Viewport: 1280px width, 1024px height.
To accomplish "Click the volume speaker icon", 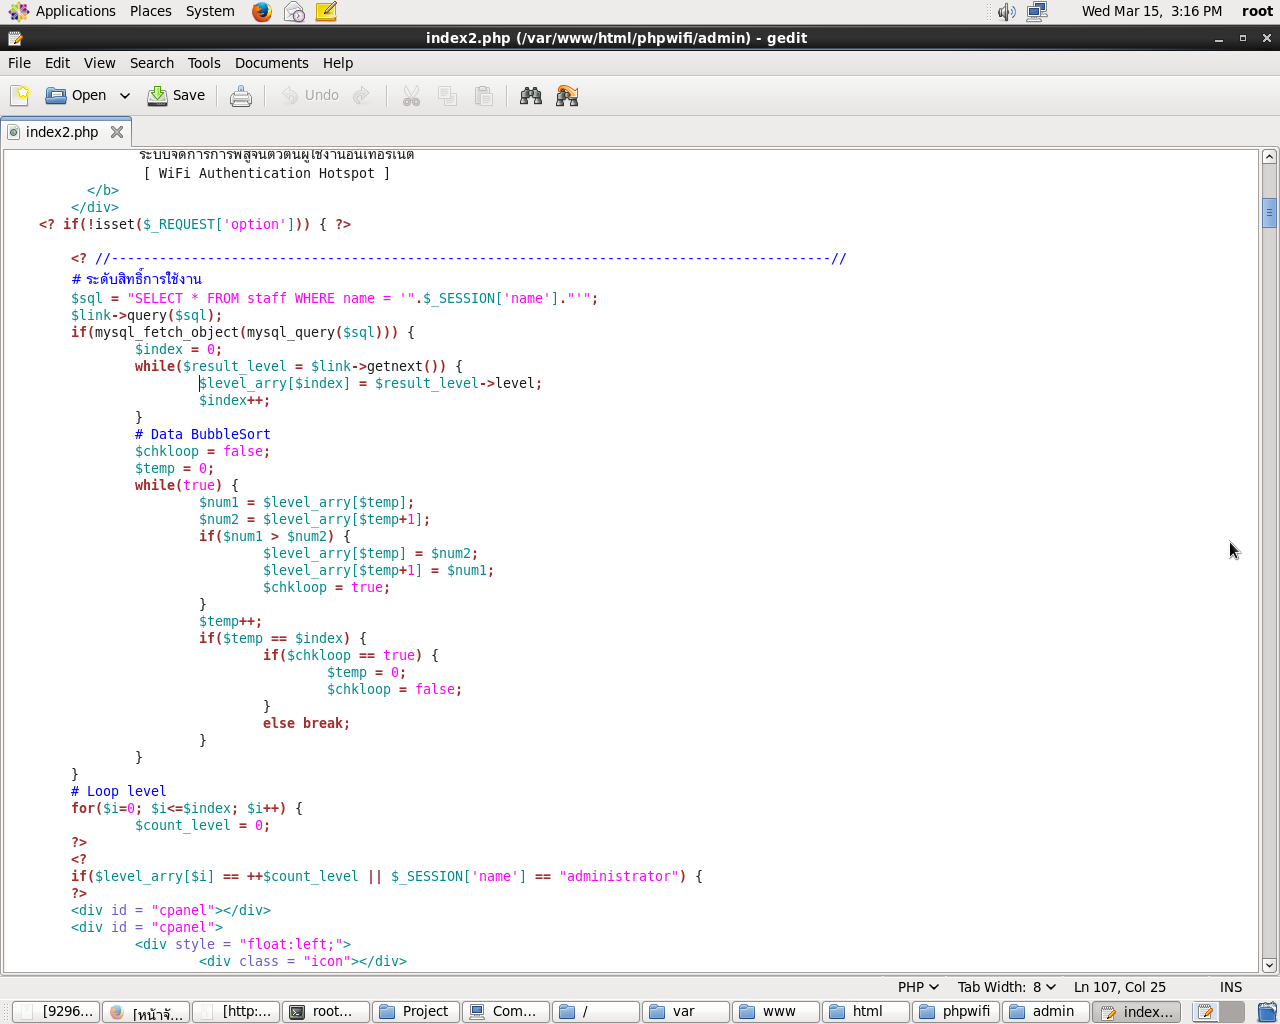I will click(1006, 12).
